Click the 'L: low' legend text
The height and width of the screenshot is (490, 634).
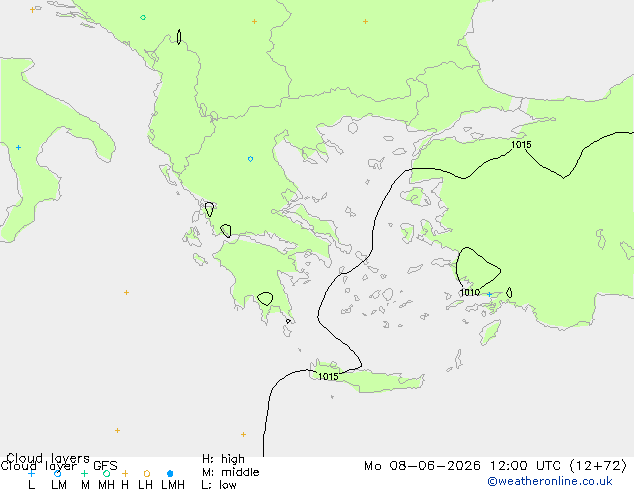pyautogui.click(x=219, y=485)
